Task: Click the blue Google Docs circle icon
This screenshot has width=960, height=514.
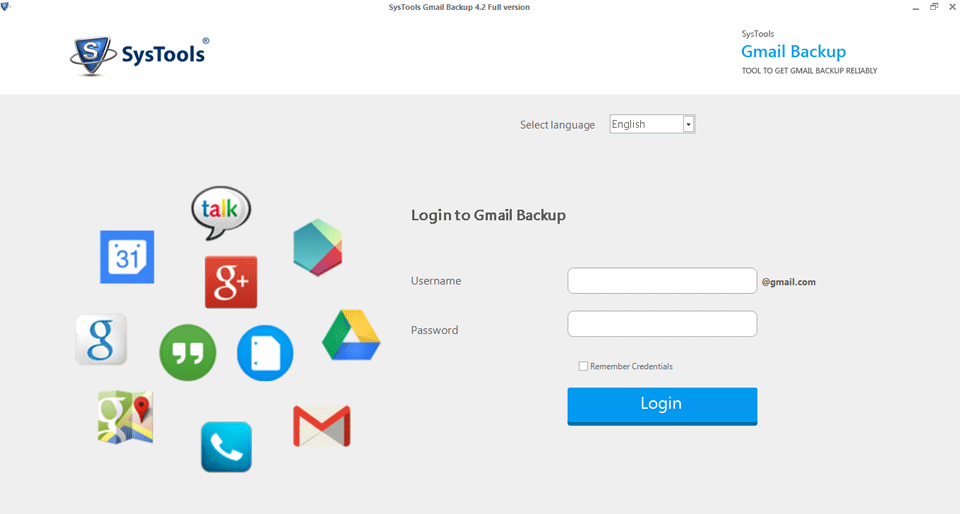Action: [265, 353]
